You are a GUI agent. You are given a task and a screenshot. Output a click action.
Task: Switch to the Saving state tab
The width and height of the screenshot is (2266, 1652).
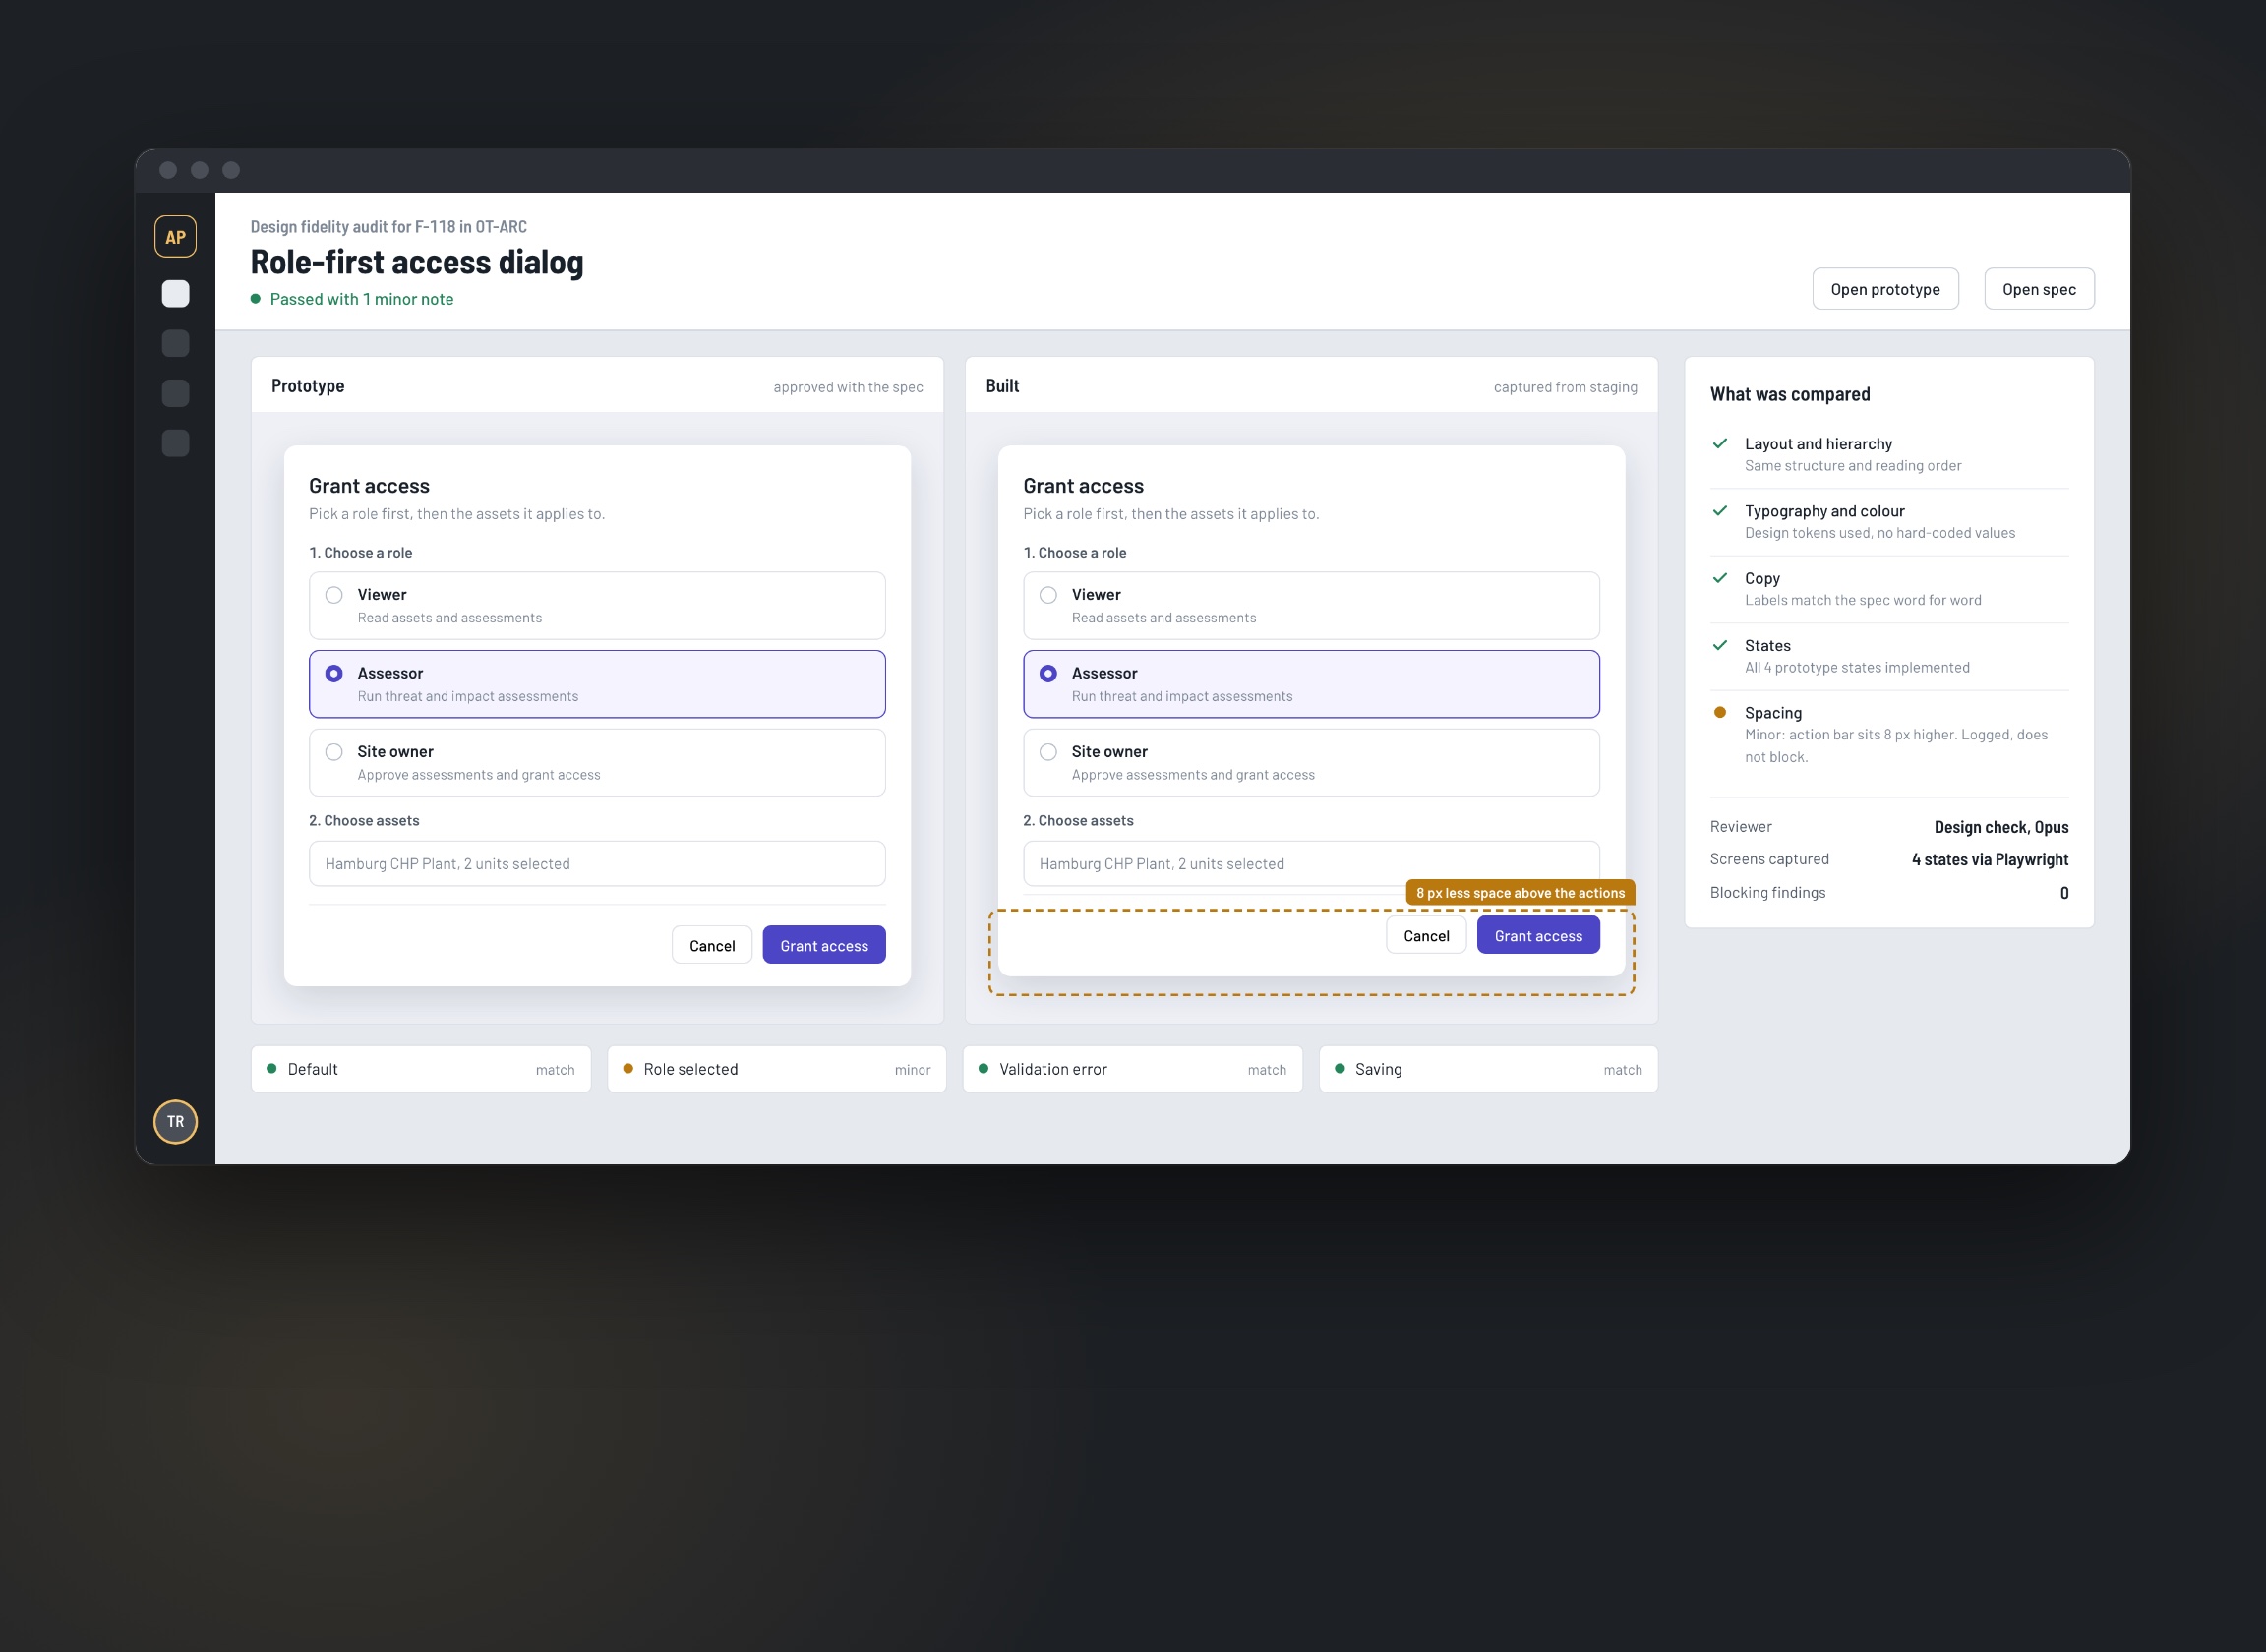pos(1488,1069)
